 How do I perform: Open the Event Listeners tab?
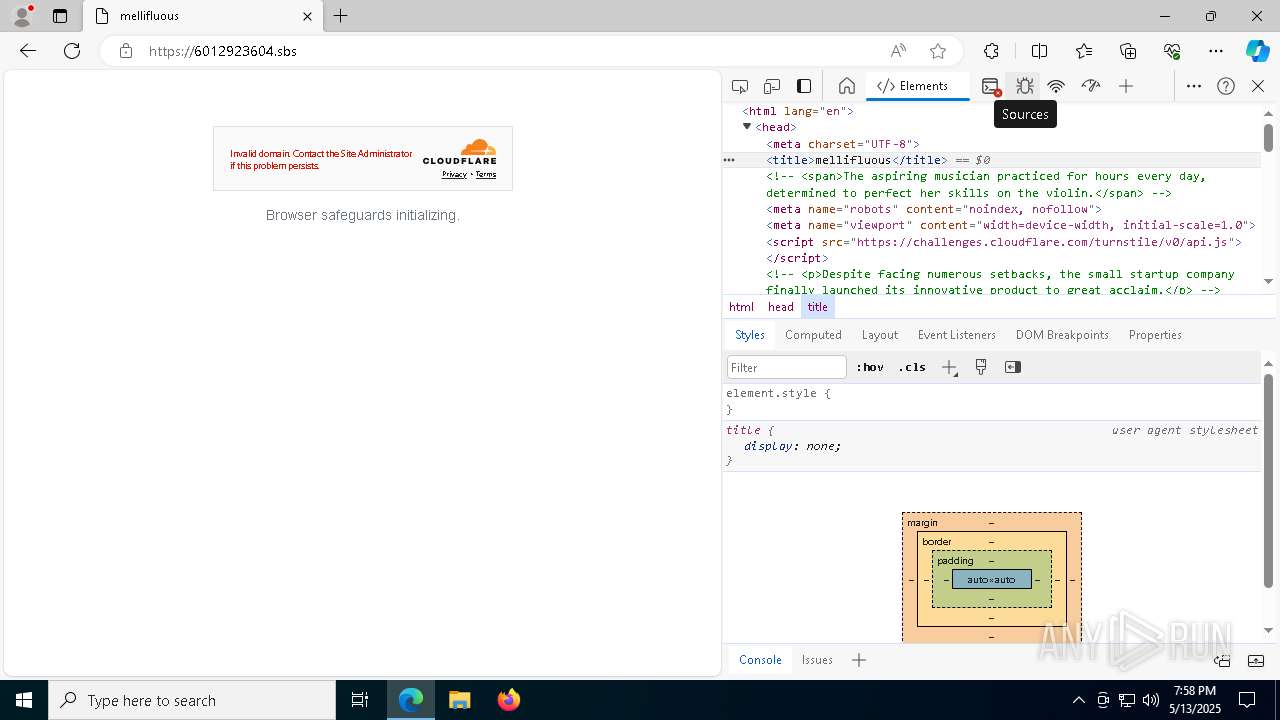point(957,335)
